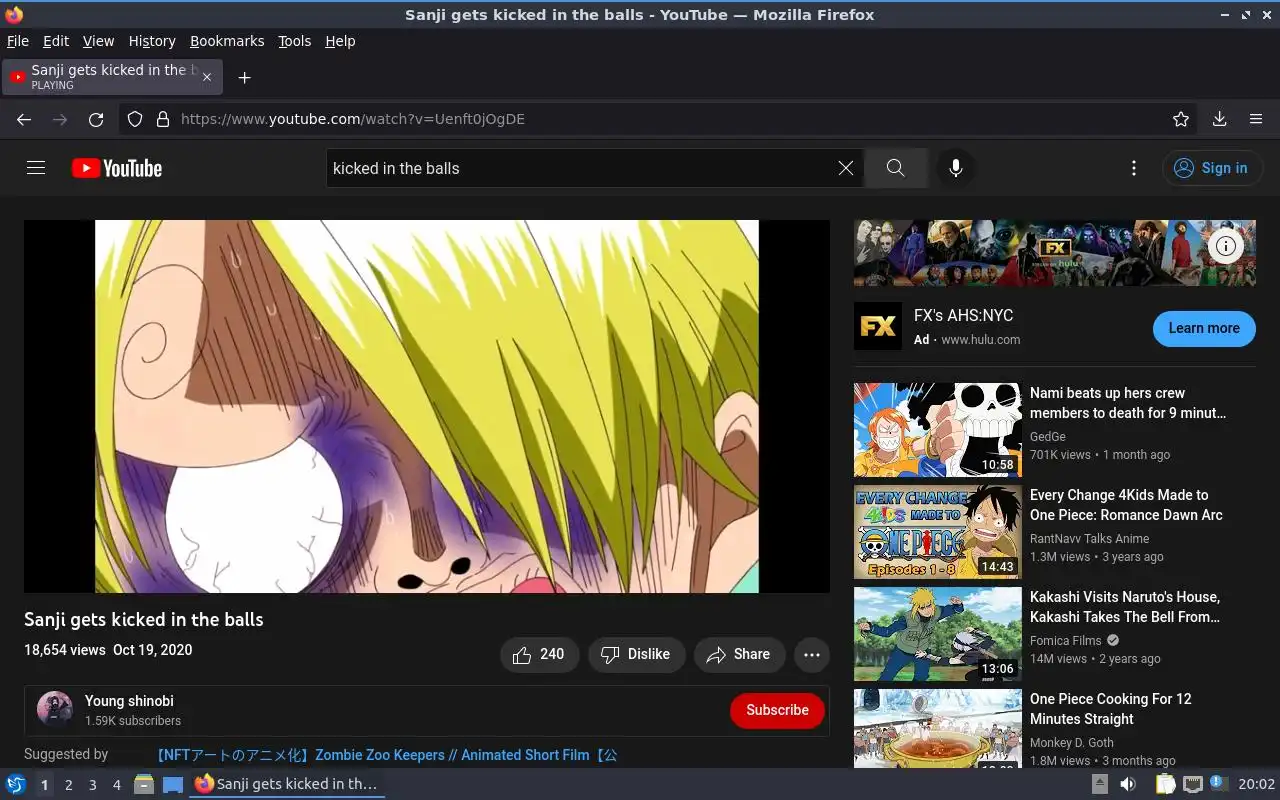This screenshot has height=800, width=1280.
Task: Select Firefox window in taskbar
Action: (x=286, y=784)
